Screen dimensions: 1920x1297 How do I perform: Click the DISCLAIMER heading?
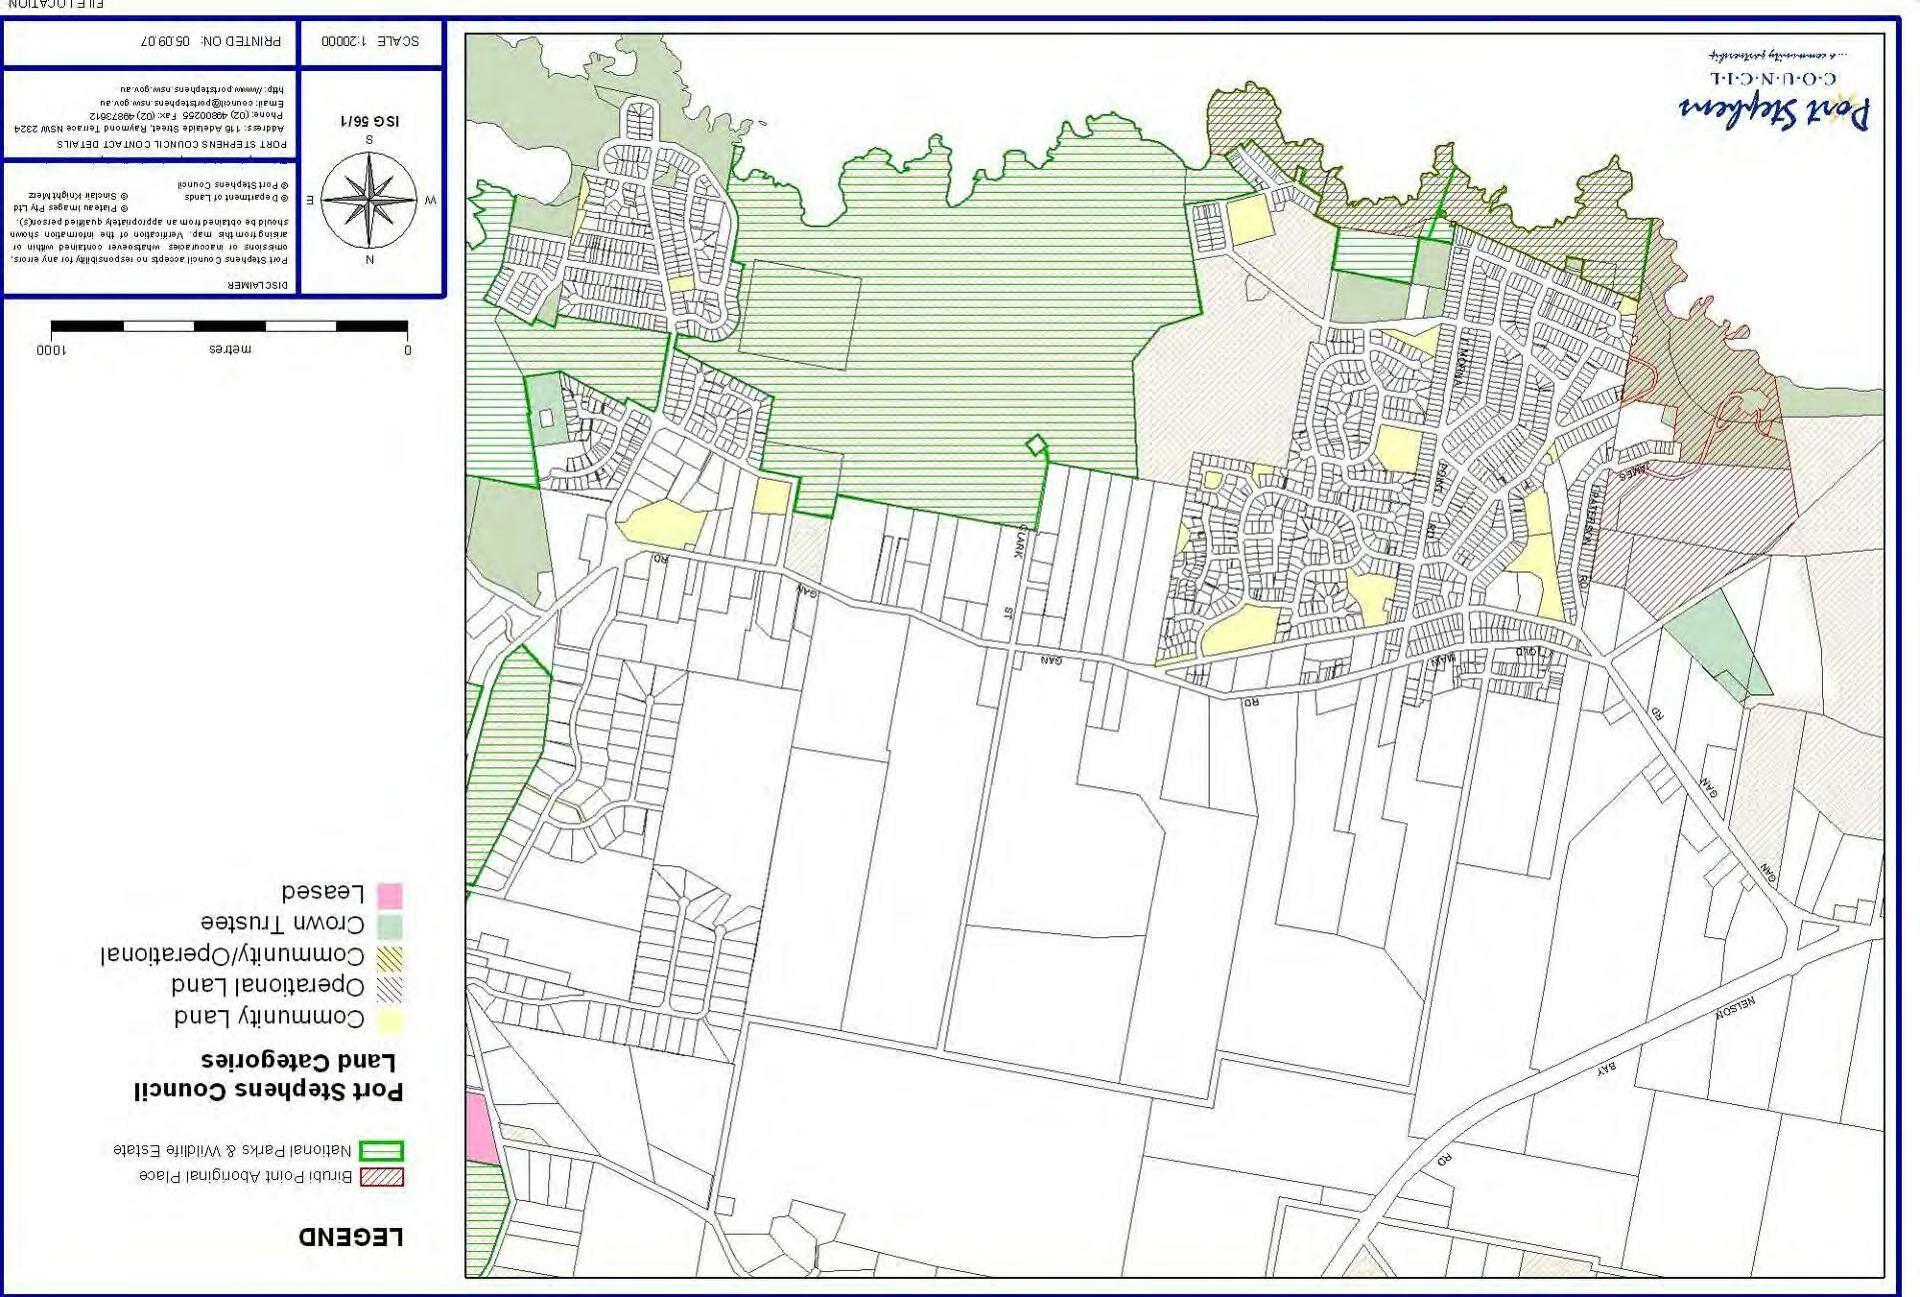click(x=258, y=285)
